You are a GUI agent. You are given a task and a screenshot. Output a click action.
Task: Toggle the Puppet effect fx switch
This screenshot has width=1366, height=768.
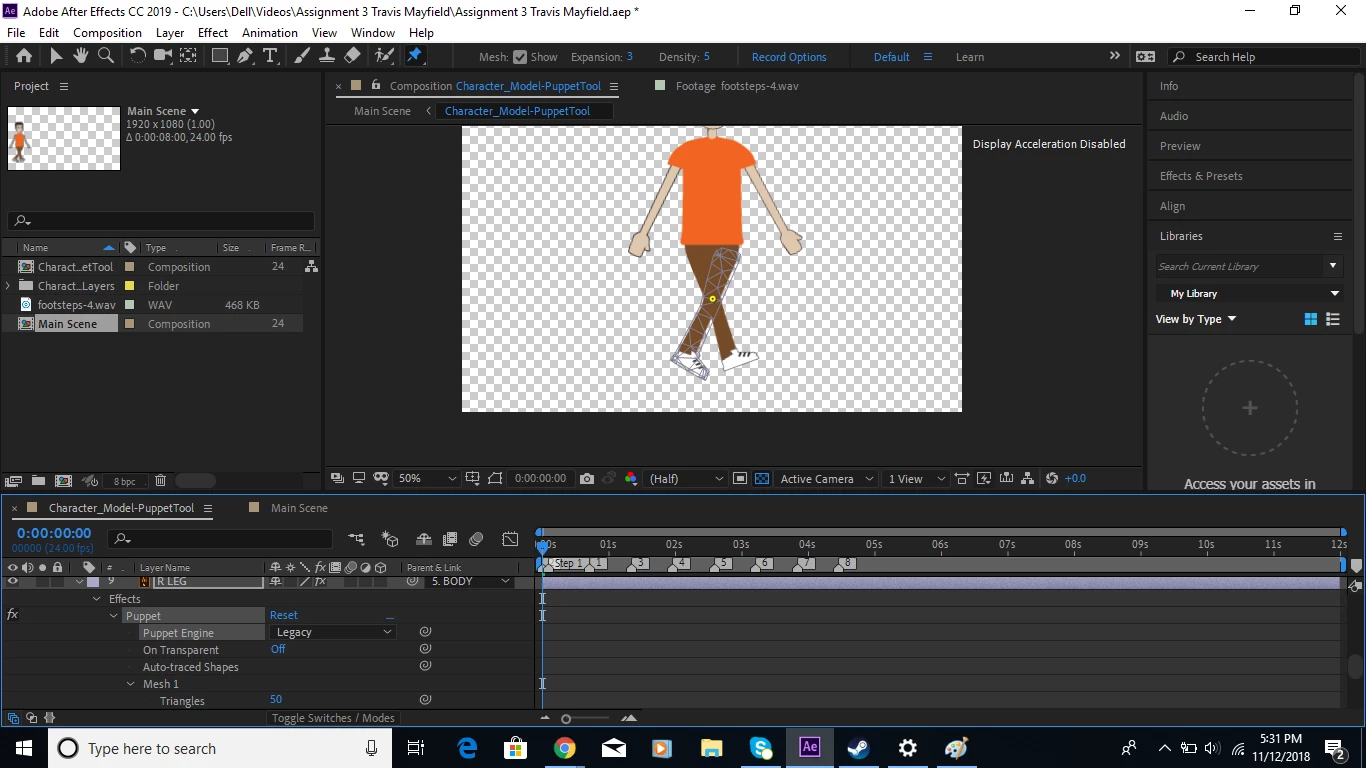pos(12,615)
